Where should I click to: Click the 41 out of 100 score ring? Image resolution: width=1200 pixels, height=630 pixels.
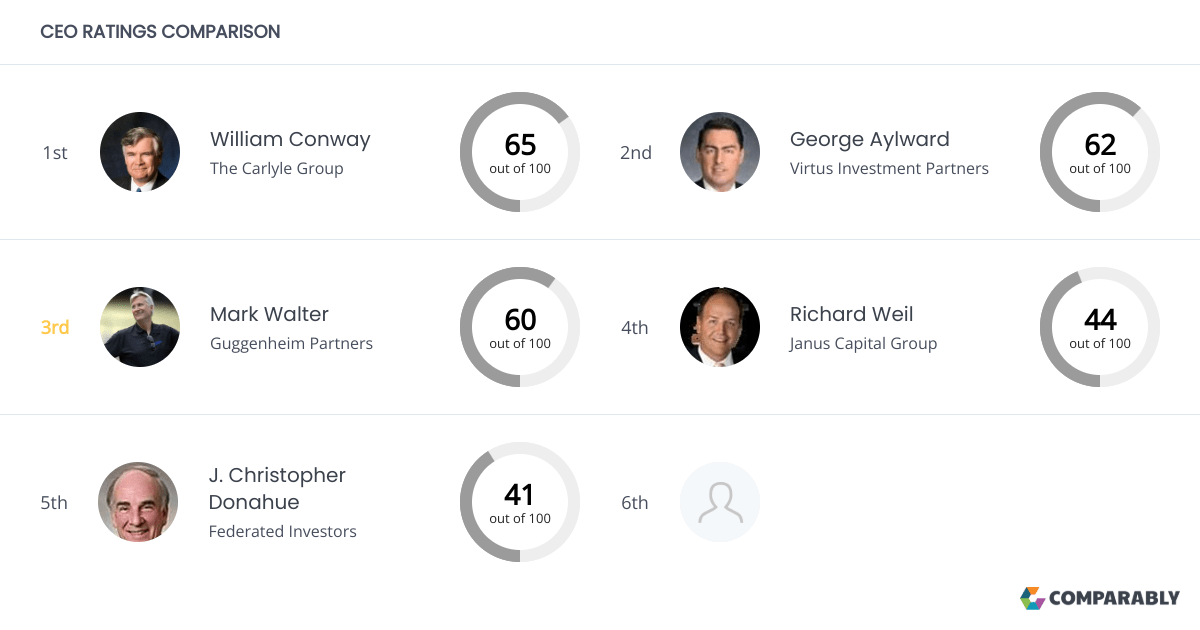[x=520, y=502]
